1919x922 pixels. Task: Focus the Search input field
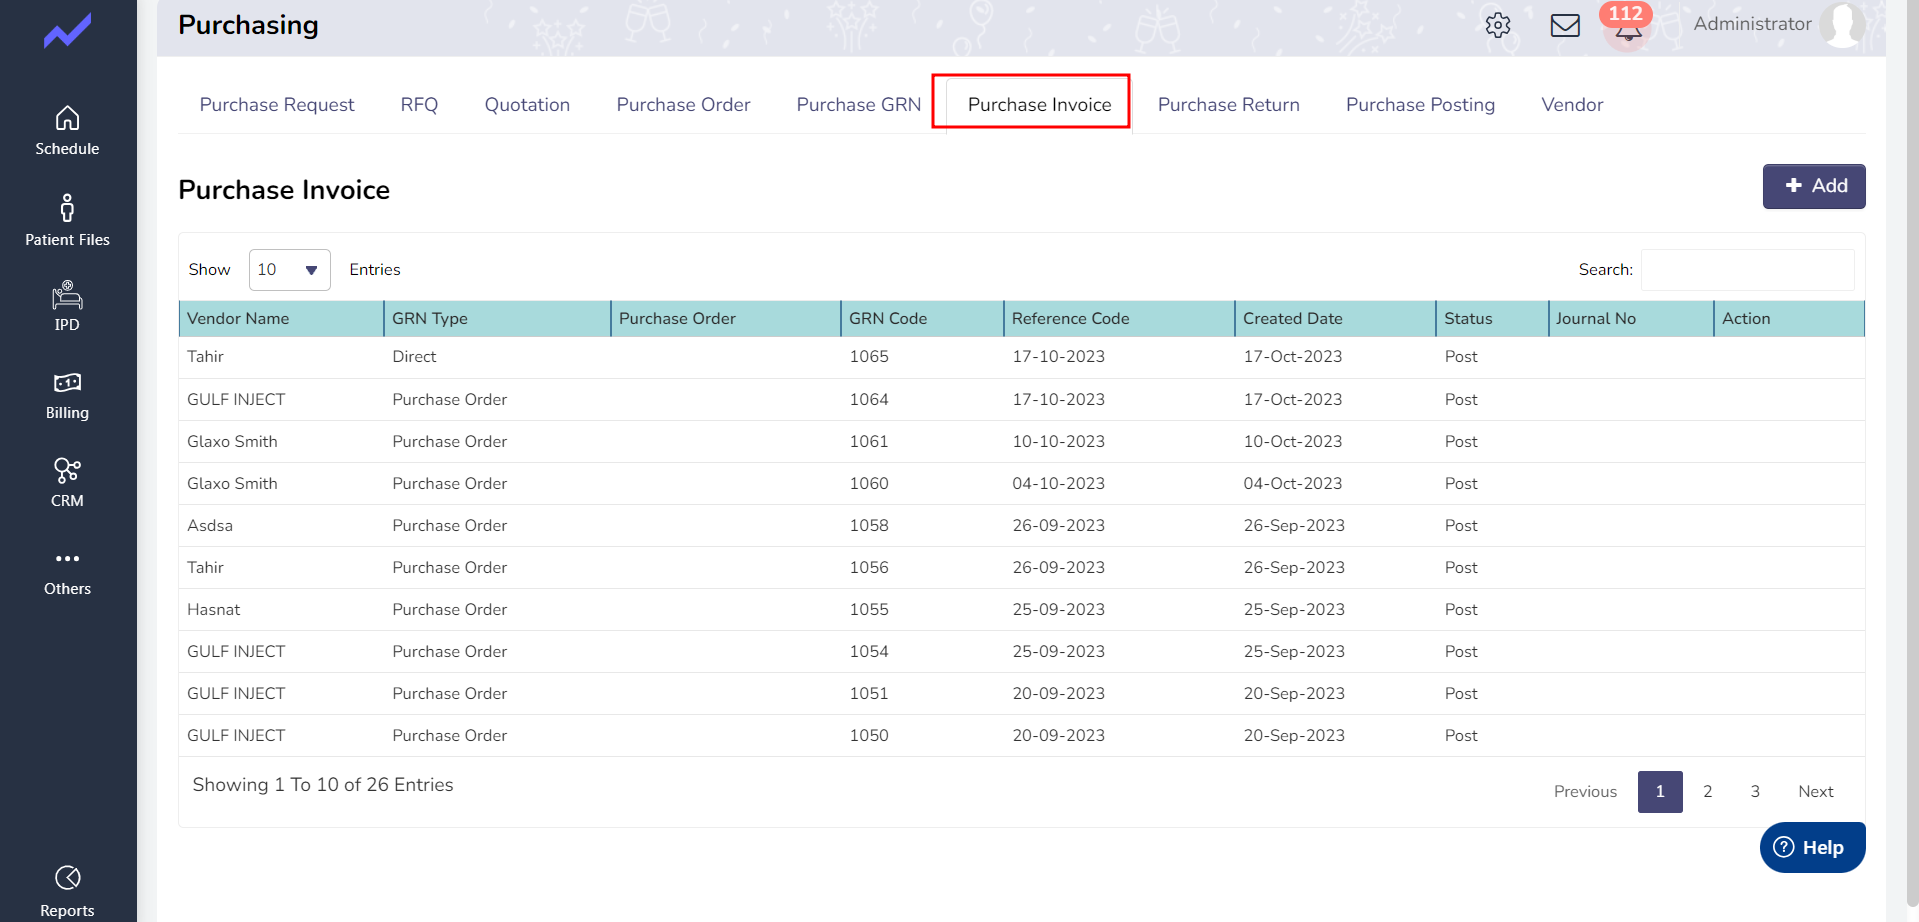tap(1747, 270)
